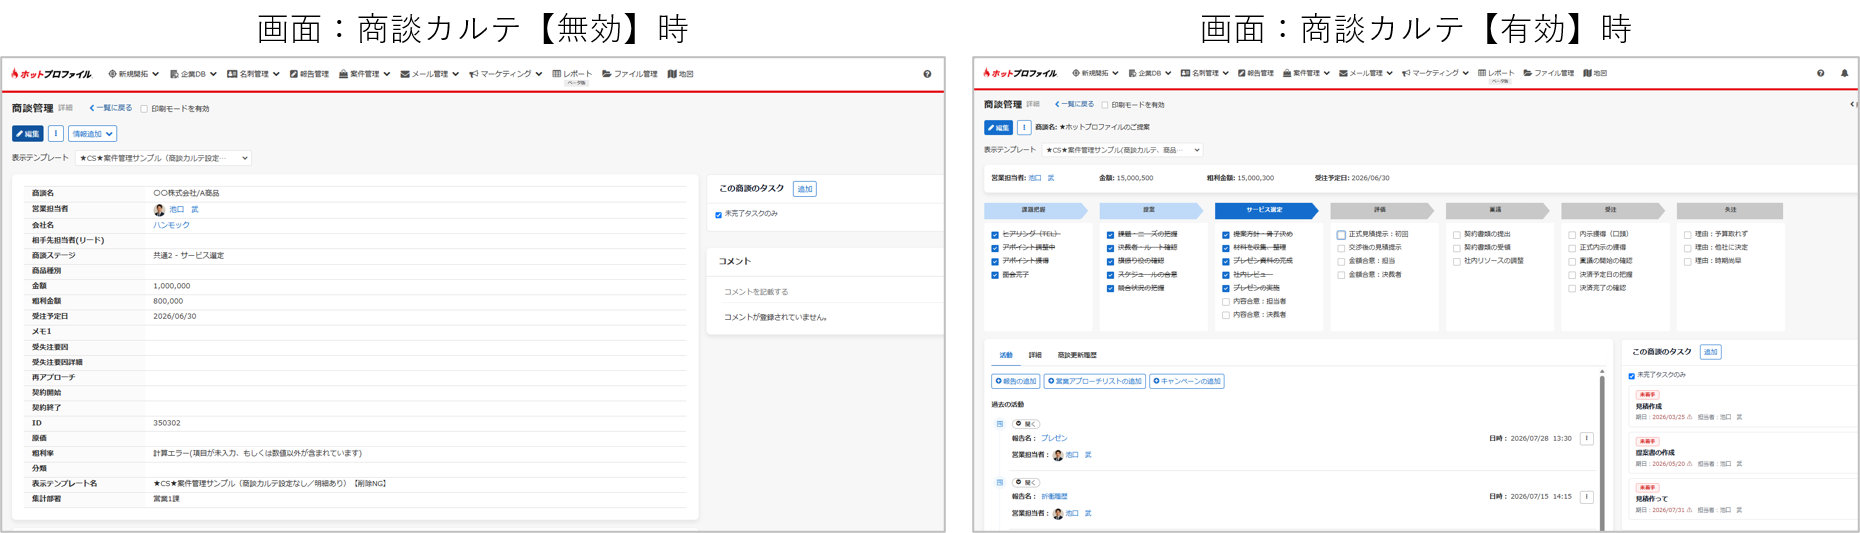
Task: Expand マーケティング menu in right screen
Action: click(x=1435, y=73)
